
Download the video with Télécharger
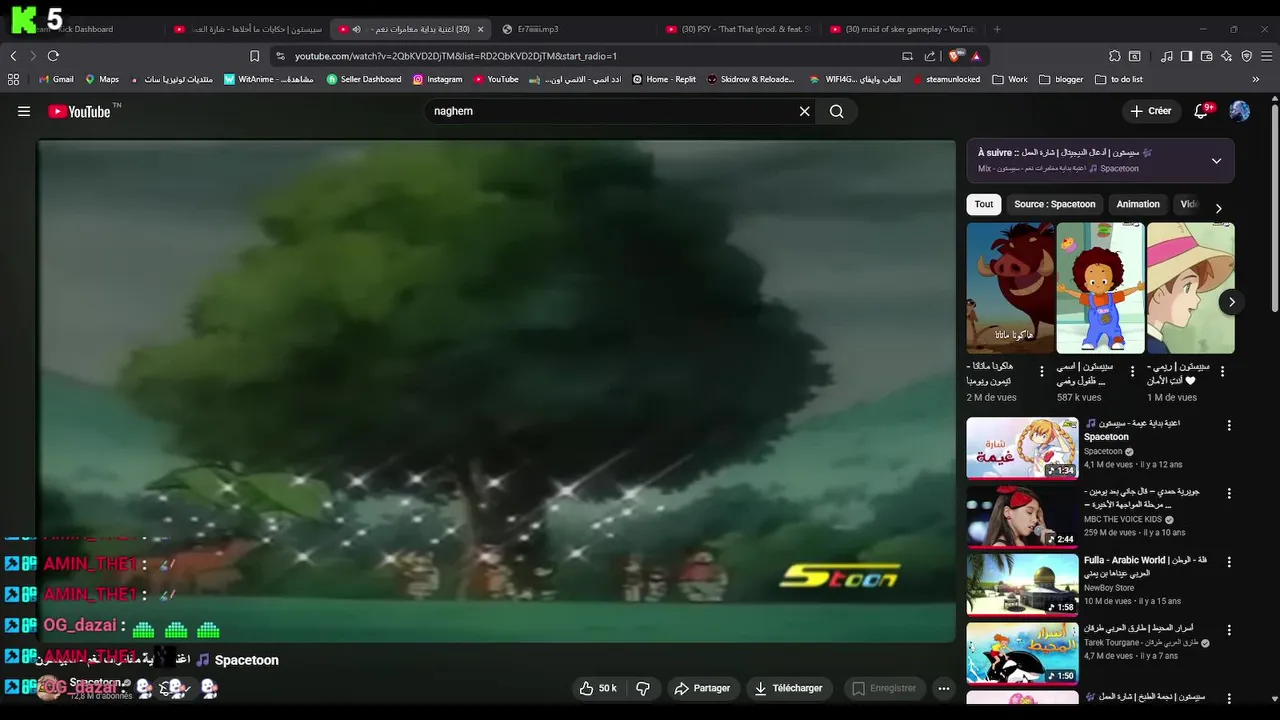(x=789, y=688)
